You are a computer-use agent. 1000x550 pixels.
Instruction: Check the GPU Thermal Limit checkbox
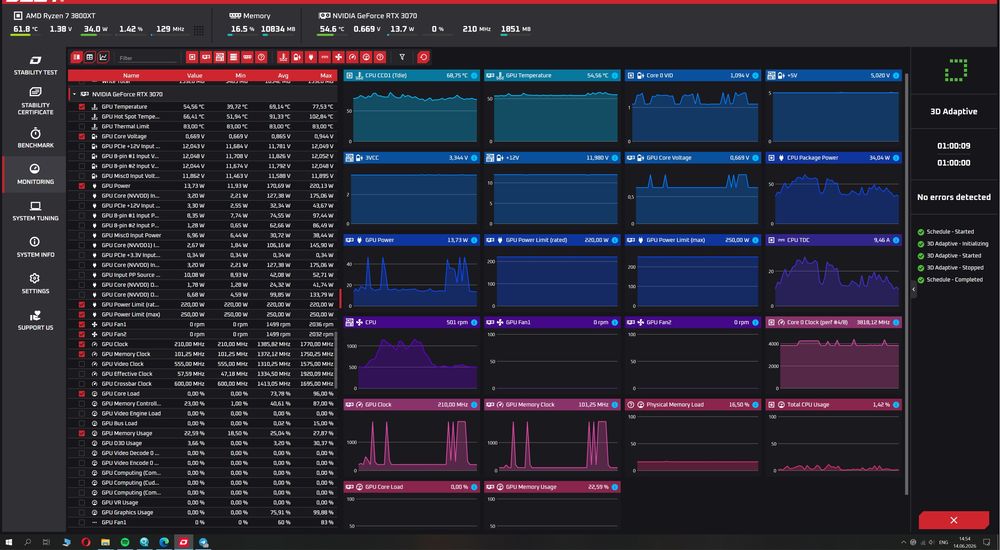(x=82, y=126)
